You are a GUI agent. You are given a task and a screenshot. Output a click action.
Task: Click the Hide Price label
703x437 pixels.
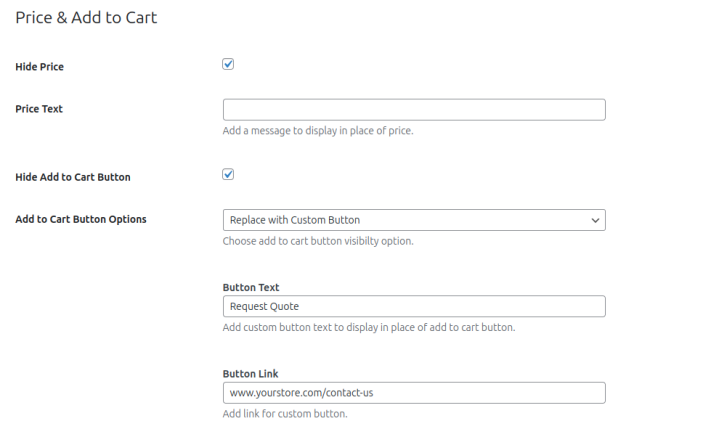pyautogui.click(x=40, y=67)
